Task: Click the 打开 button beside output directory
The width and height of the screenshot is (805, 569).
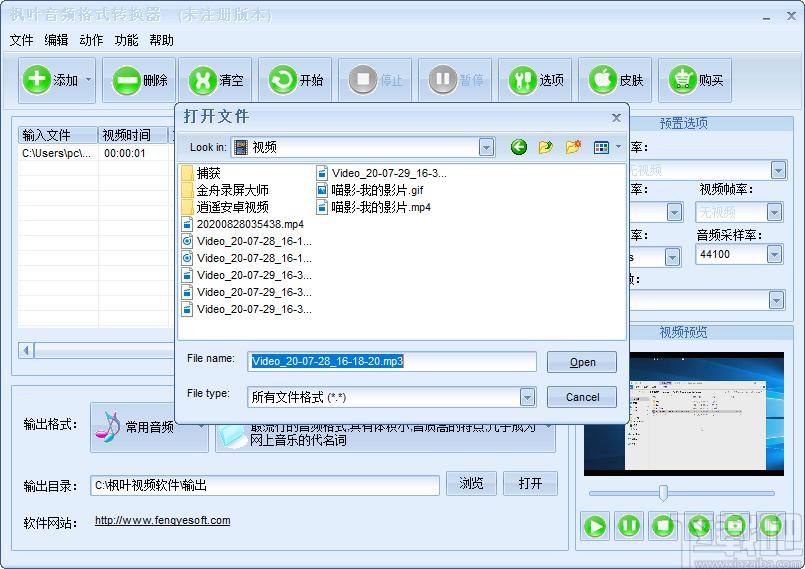Action: pos(530,483)
